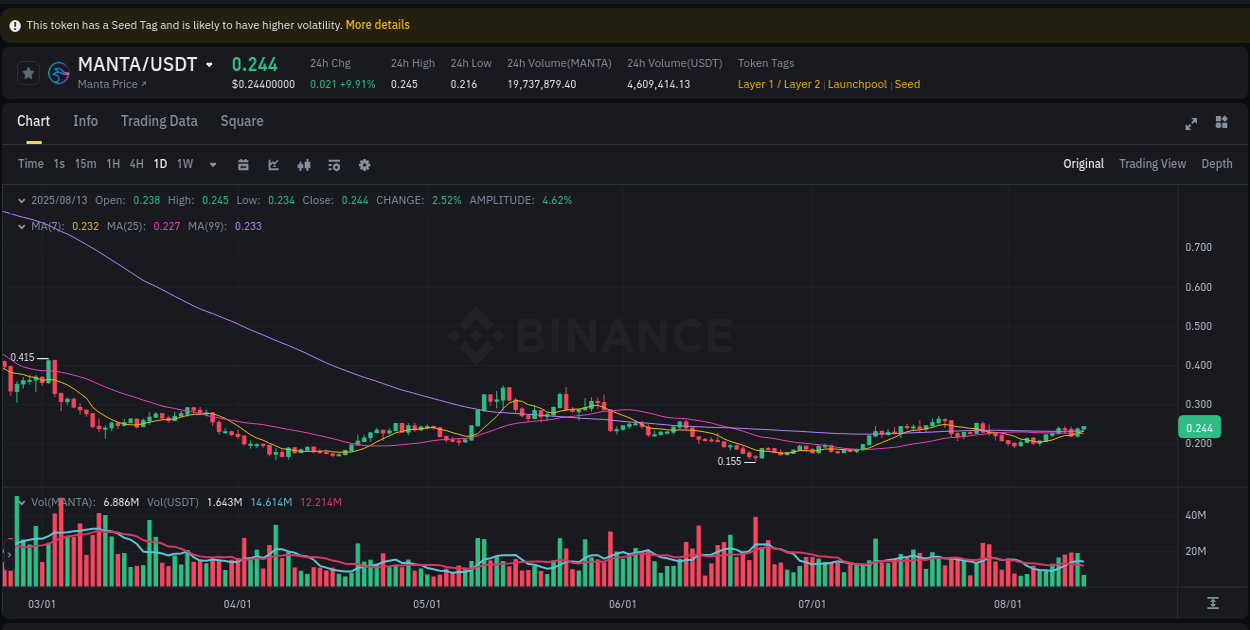Screen dimensions: 1250x630
Task: Collapse the volume indicator row
Action: tap(20, 502)
